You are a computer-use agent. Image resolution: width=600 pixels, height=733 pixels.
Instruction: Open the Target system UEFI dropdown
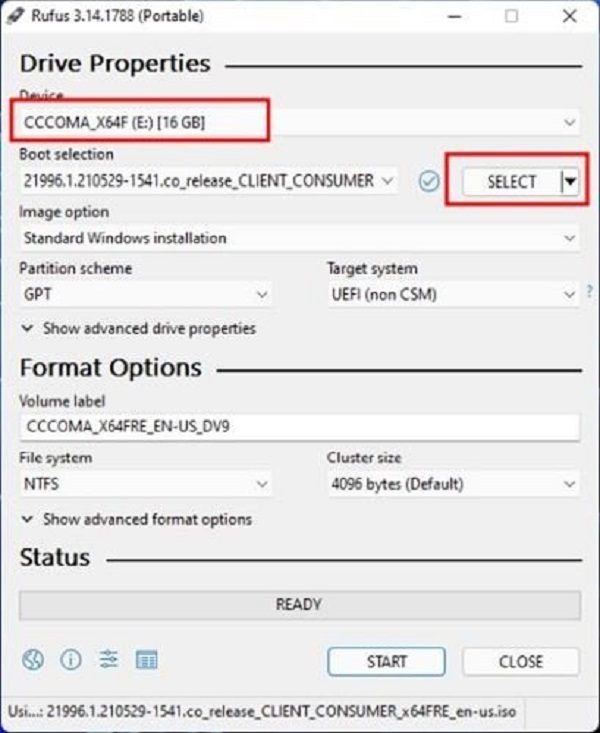[453, 295]
